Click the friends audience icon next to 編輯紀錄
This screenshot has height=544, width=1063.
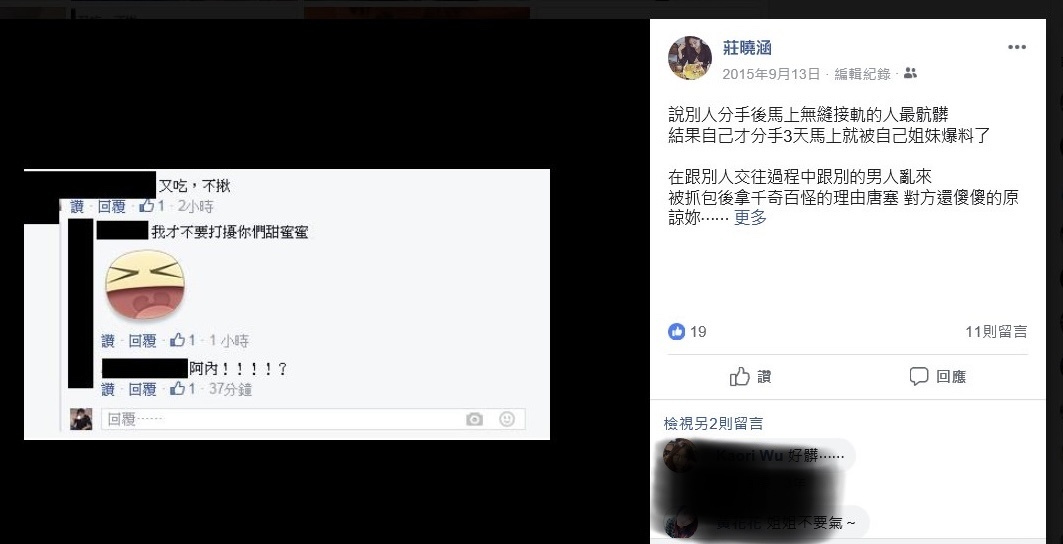tap(910, 73)
